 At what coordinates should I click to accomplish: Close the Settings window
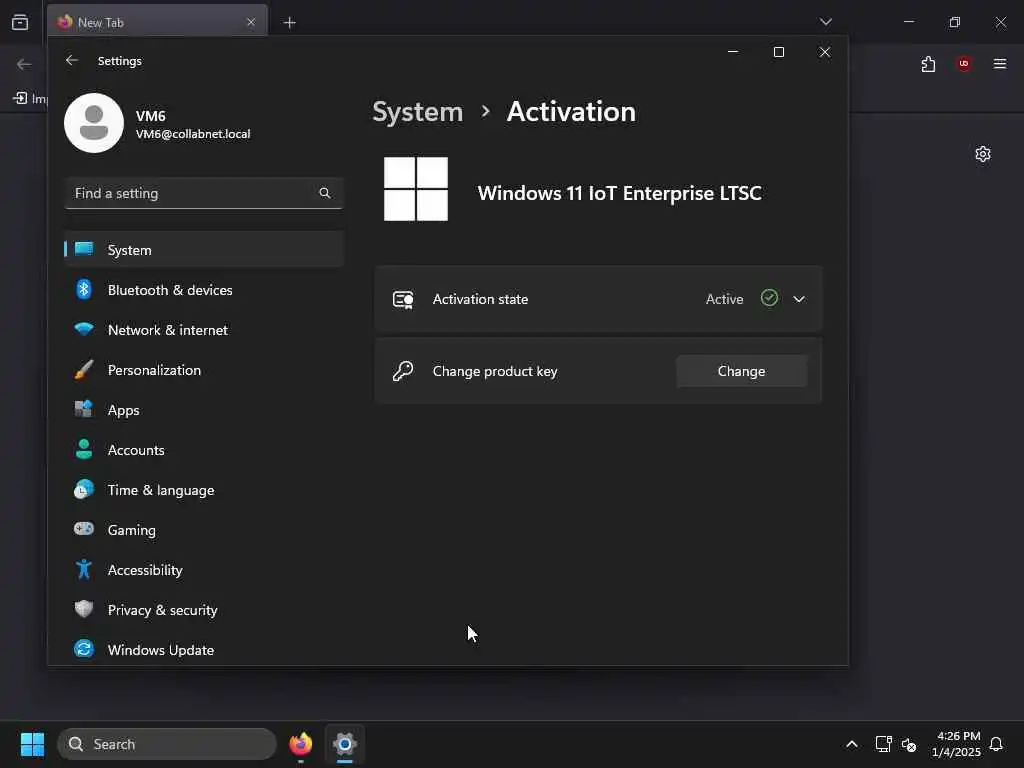pos(825,52)
